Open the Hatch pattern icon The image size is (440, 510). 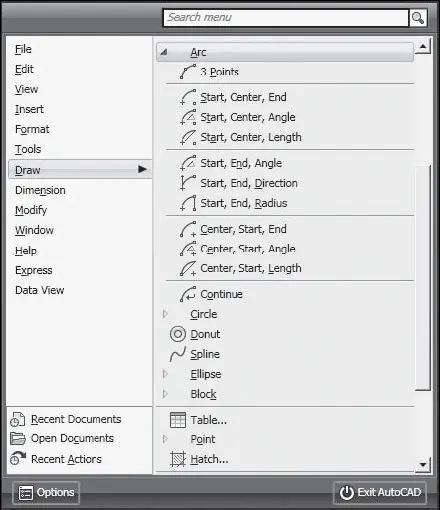(x=178, y=459)
